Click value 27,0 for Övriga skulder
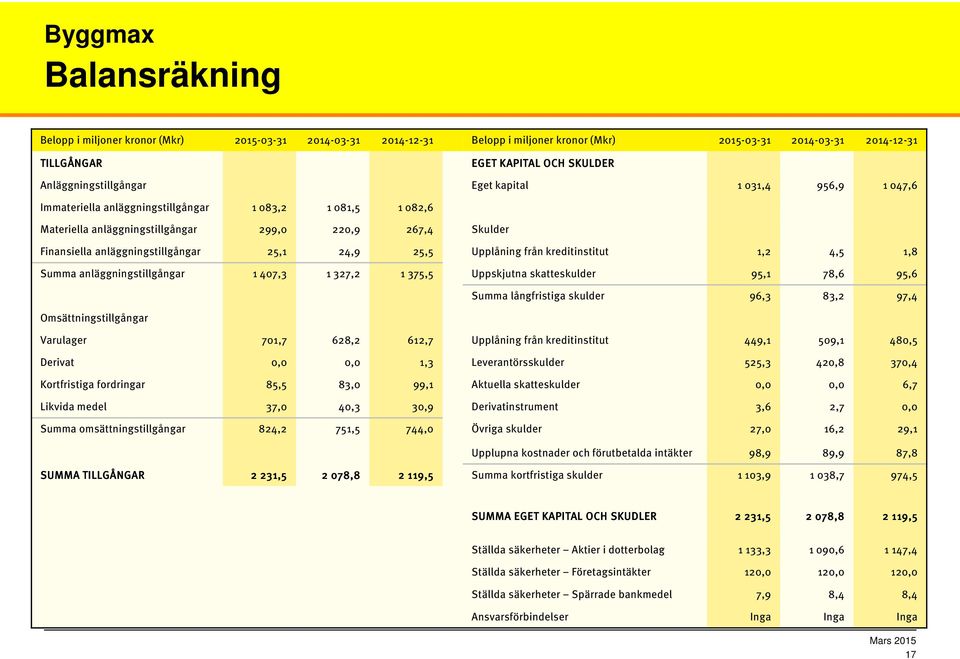960x659 pixels. (x=760, y=429)
